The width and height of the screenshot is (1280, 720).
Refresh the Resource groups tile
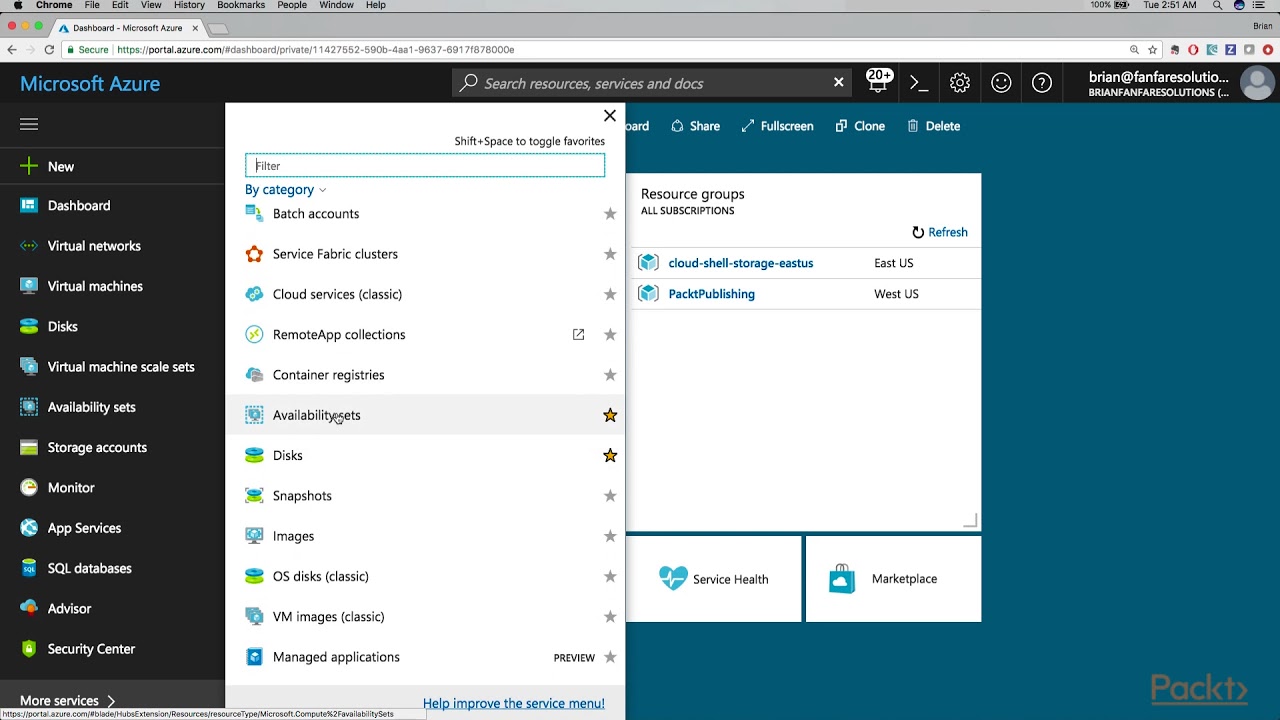pyautogui.click(x=939, y=232)
